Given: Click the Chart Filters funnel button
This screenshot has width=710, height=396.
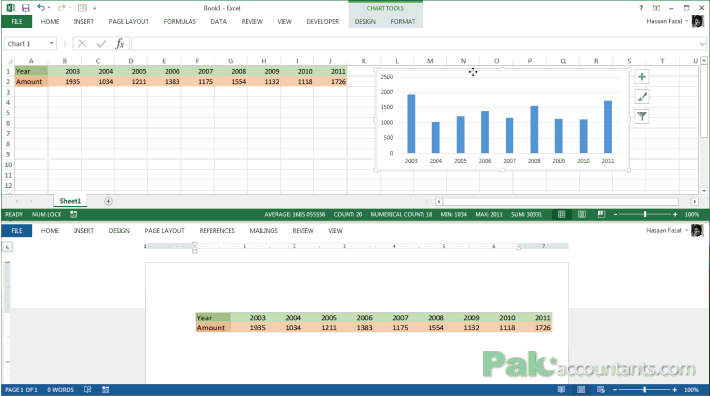Looking at the screenshot, I should pyautogui.click(x=642, y=116).
